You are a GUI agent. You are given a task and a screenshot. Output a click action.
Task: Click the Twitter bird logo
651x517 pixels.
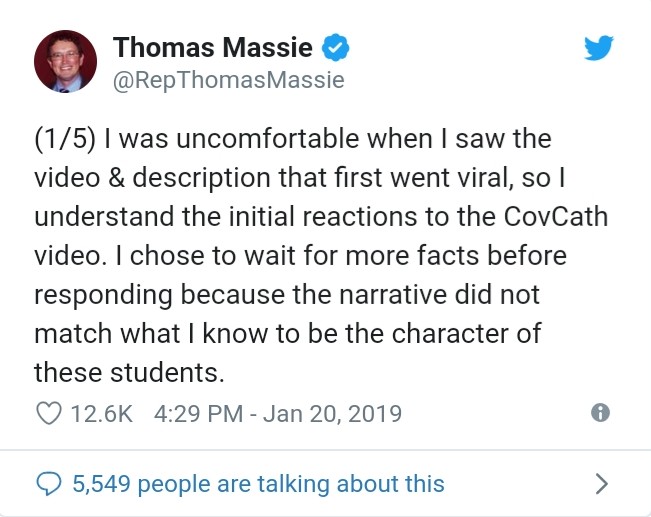597,48
